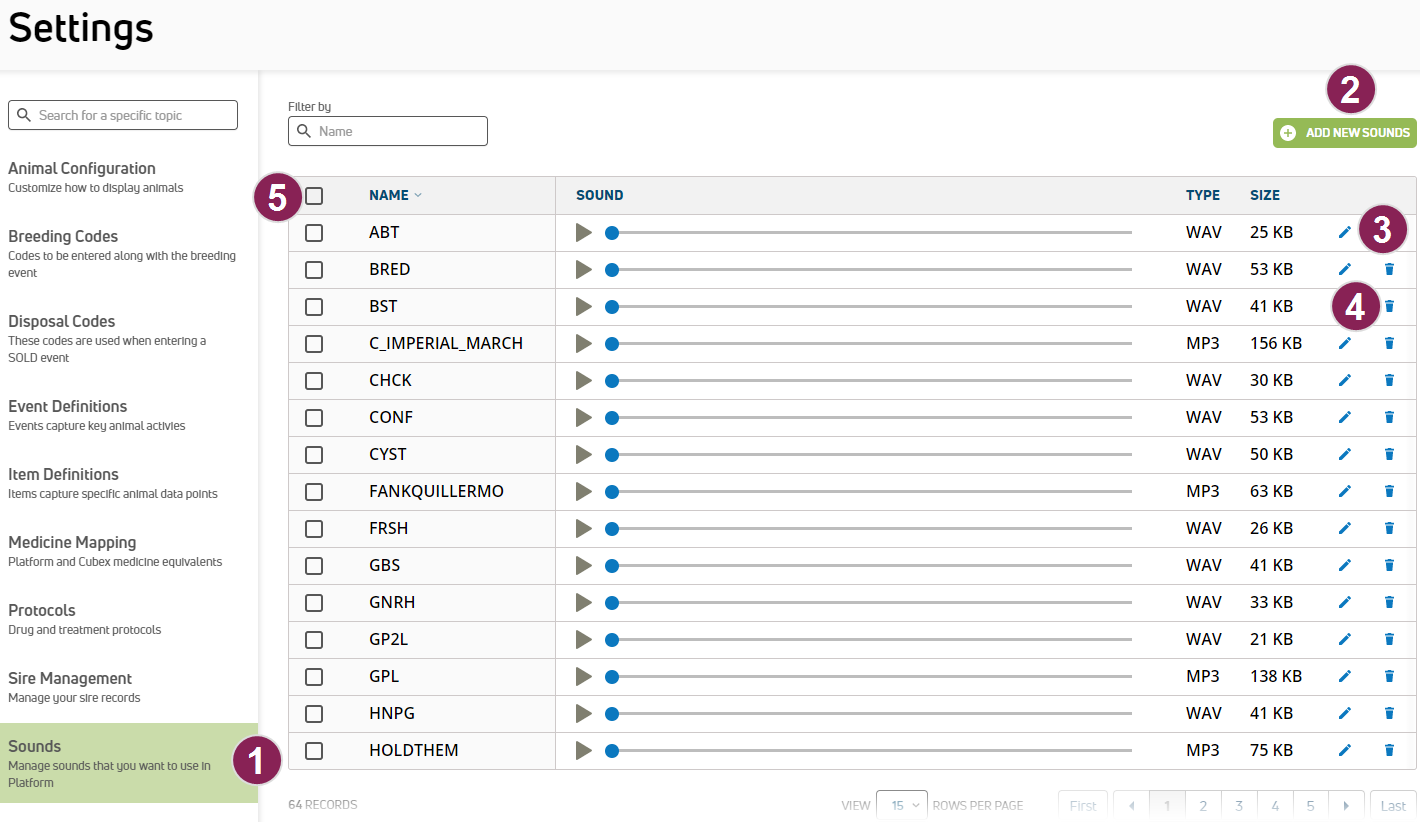Edit the FANKQUILLERMO sound entry
The height and width of the screenshot is (822, 1420).
click(1345, 491)
